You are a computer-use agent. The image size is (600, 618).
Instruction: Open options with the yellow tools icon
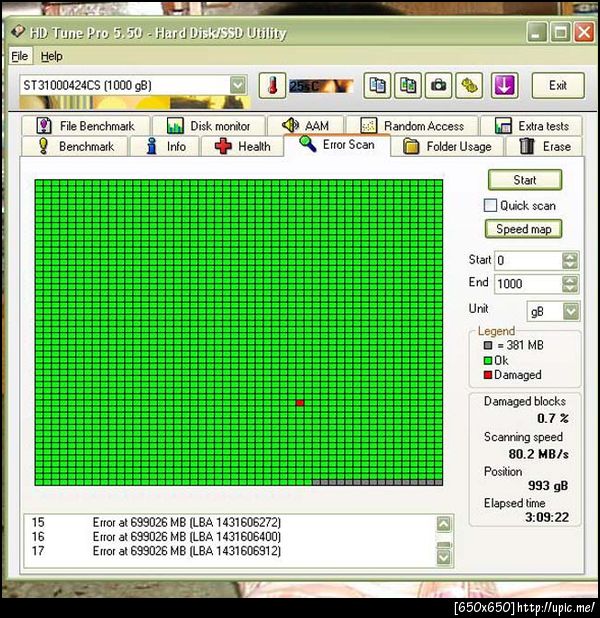pyautogui.click(x=469, y=85)
